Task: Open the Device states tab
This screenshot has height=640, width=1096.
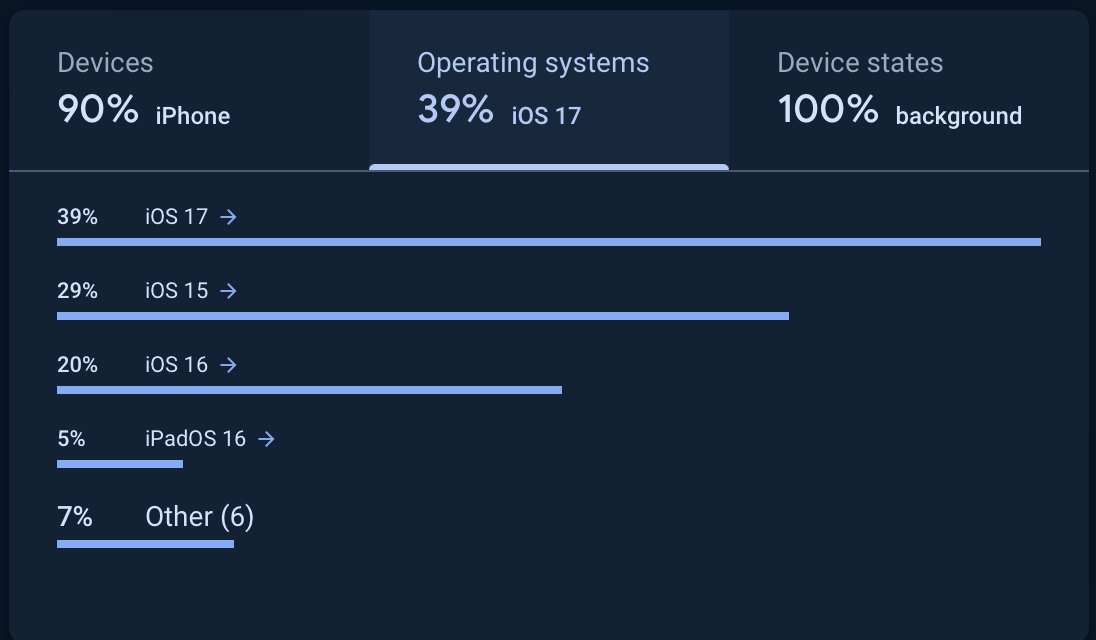Action: (x=908, y=90)
